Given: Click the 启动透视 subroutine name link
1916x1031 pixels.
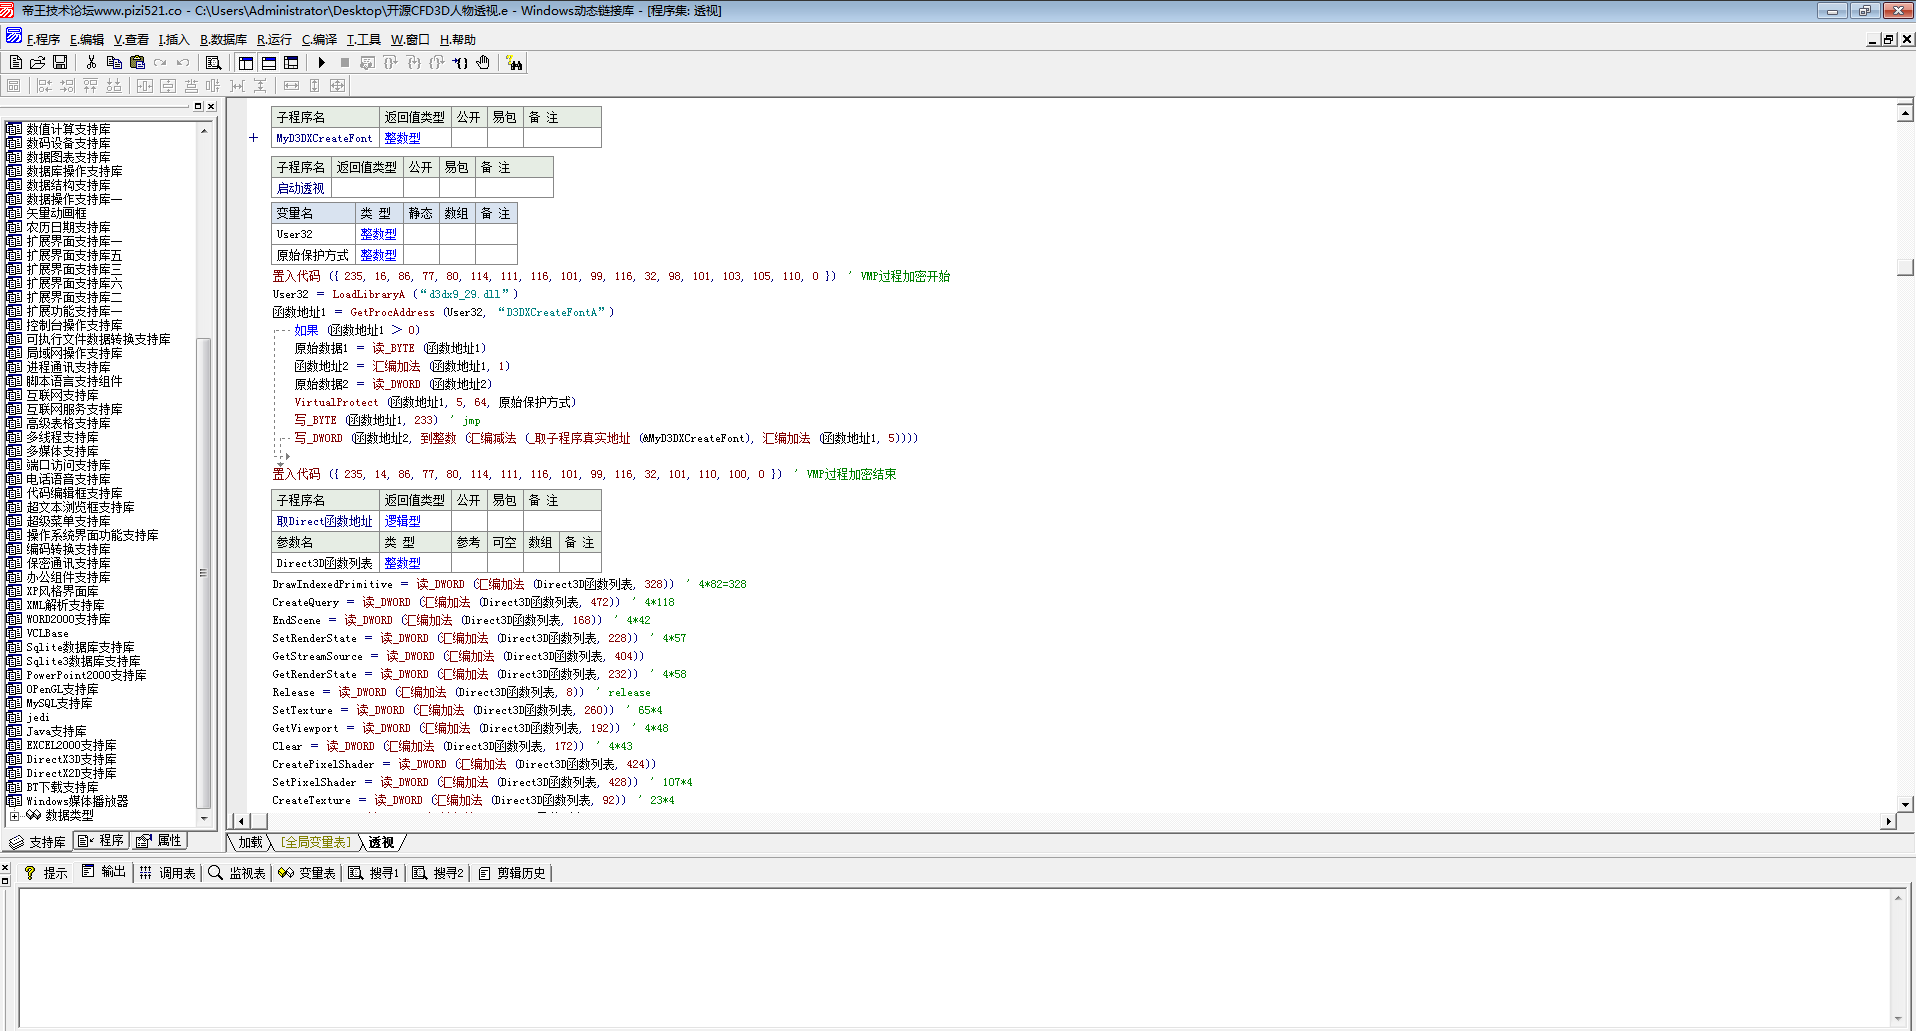Looking at the screenshot, I should pyautogui.click(x=300, y=188).
